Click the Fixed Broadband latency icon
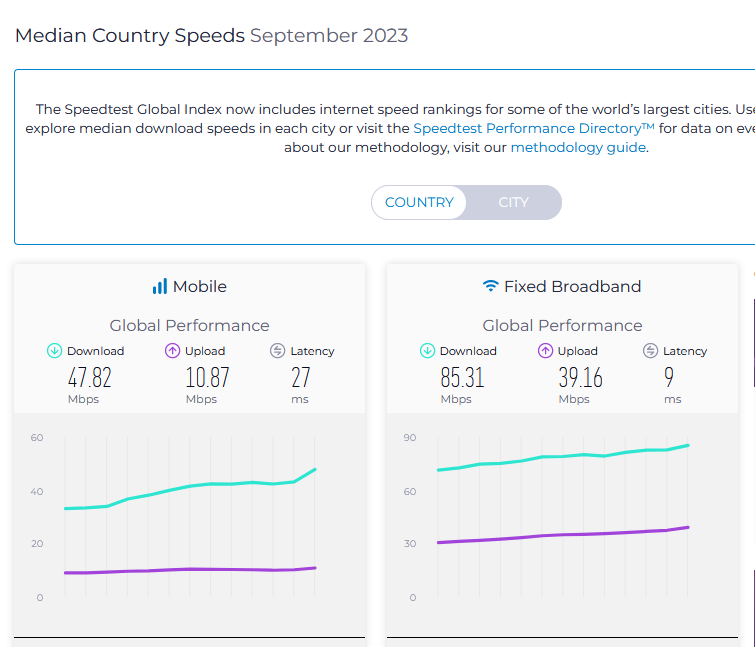Image resolution: width=755 pixels, height=647 pixels. [x=650, y=351]
